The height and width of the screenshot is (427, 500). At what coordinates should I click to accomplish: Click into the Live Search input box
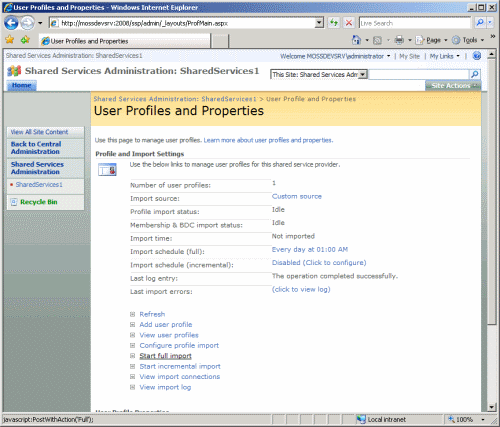click(415, 23)
